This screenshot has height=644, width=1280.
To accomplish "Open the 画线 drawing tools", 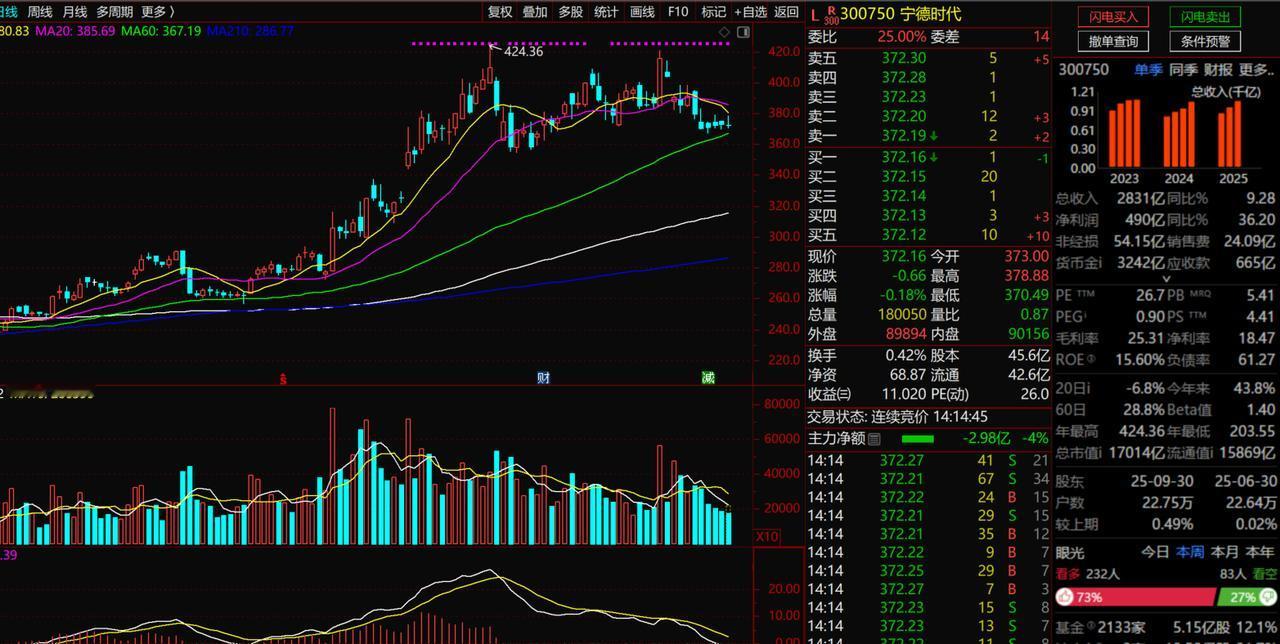I will click(642, 12).
